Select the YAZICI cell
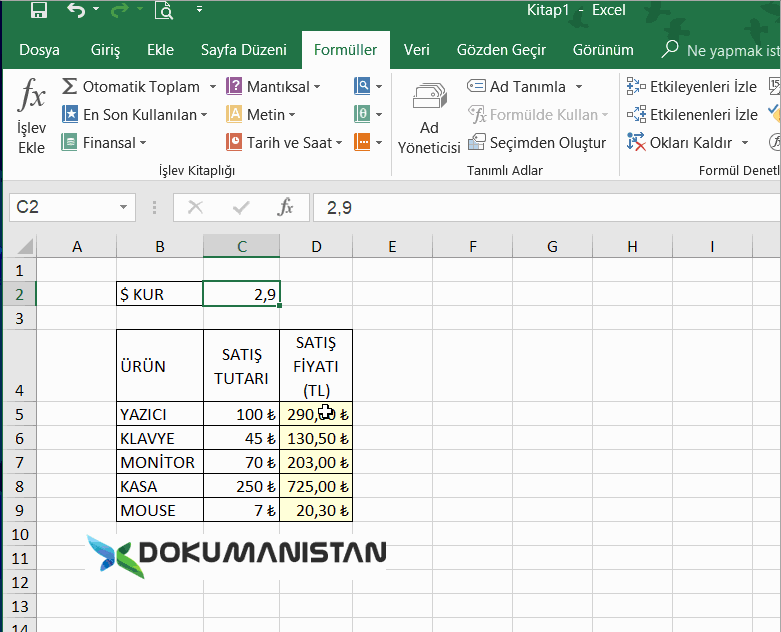This screenshot has height=632, width=781. coord(160,414)
